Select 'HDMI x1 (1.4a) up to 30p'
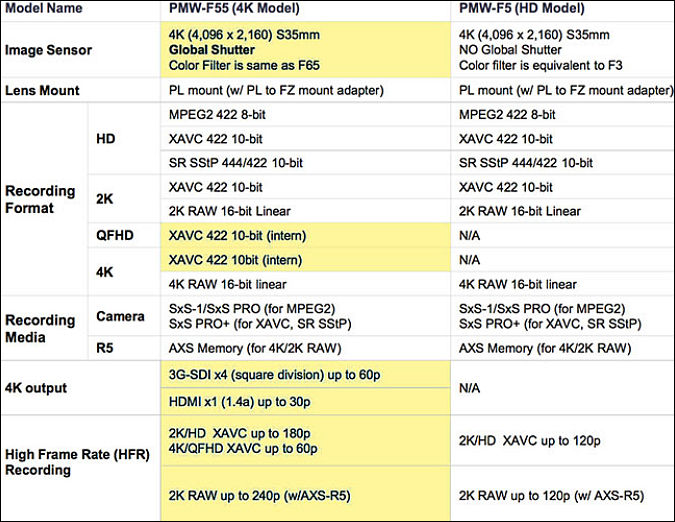Viewport: 675px width, 522px height. click(239, 402)
